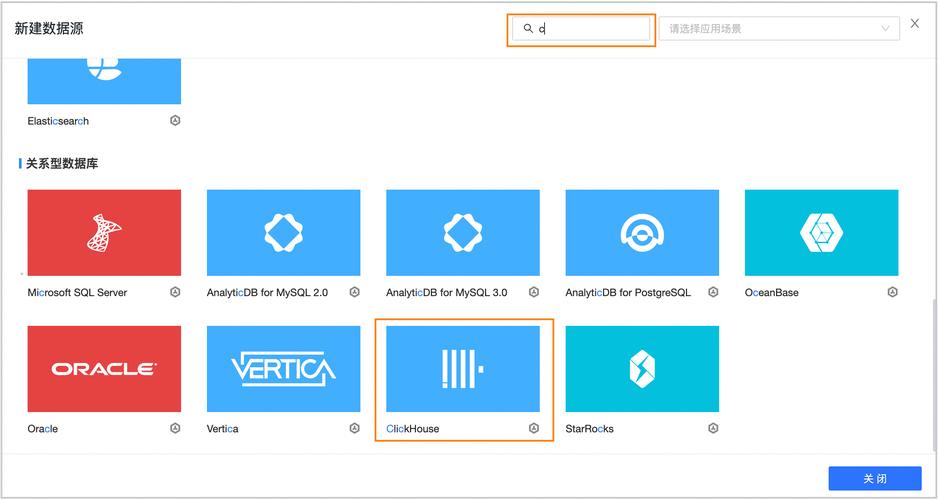Select the ClickHouse data source tile
This screenshot has height=500, width=939.
click(x=463, y=369)
